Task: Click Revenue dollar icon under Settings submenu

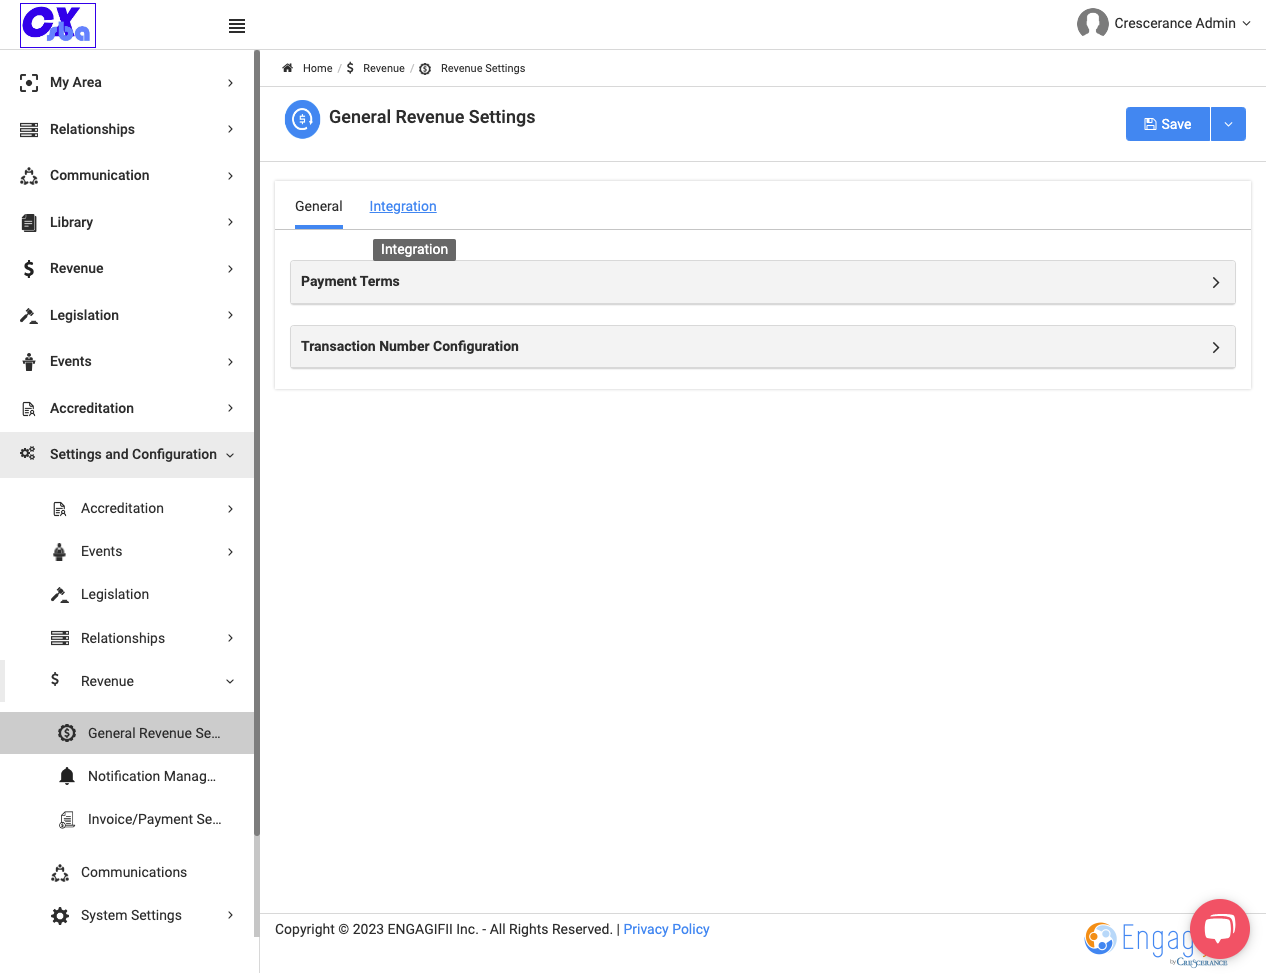Action: pyautogui.click(x=55, y=680)
